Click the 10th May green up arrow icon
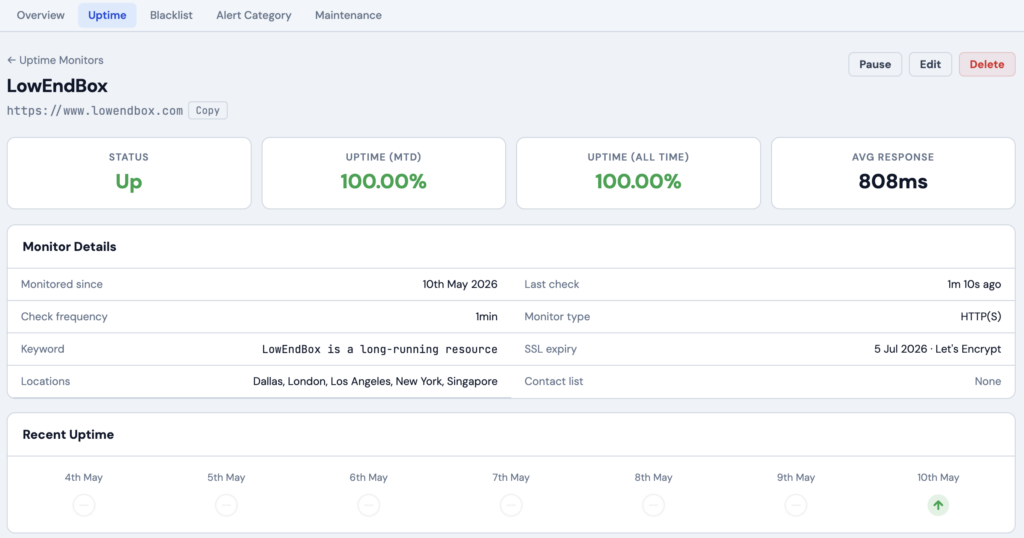Image resolution: width=1024 pixels, height=538 pixels. tap(938, 505)
